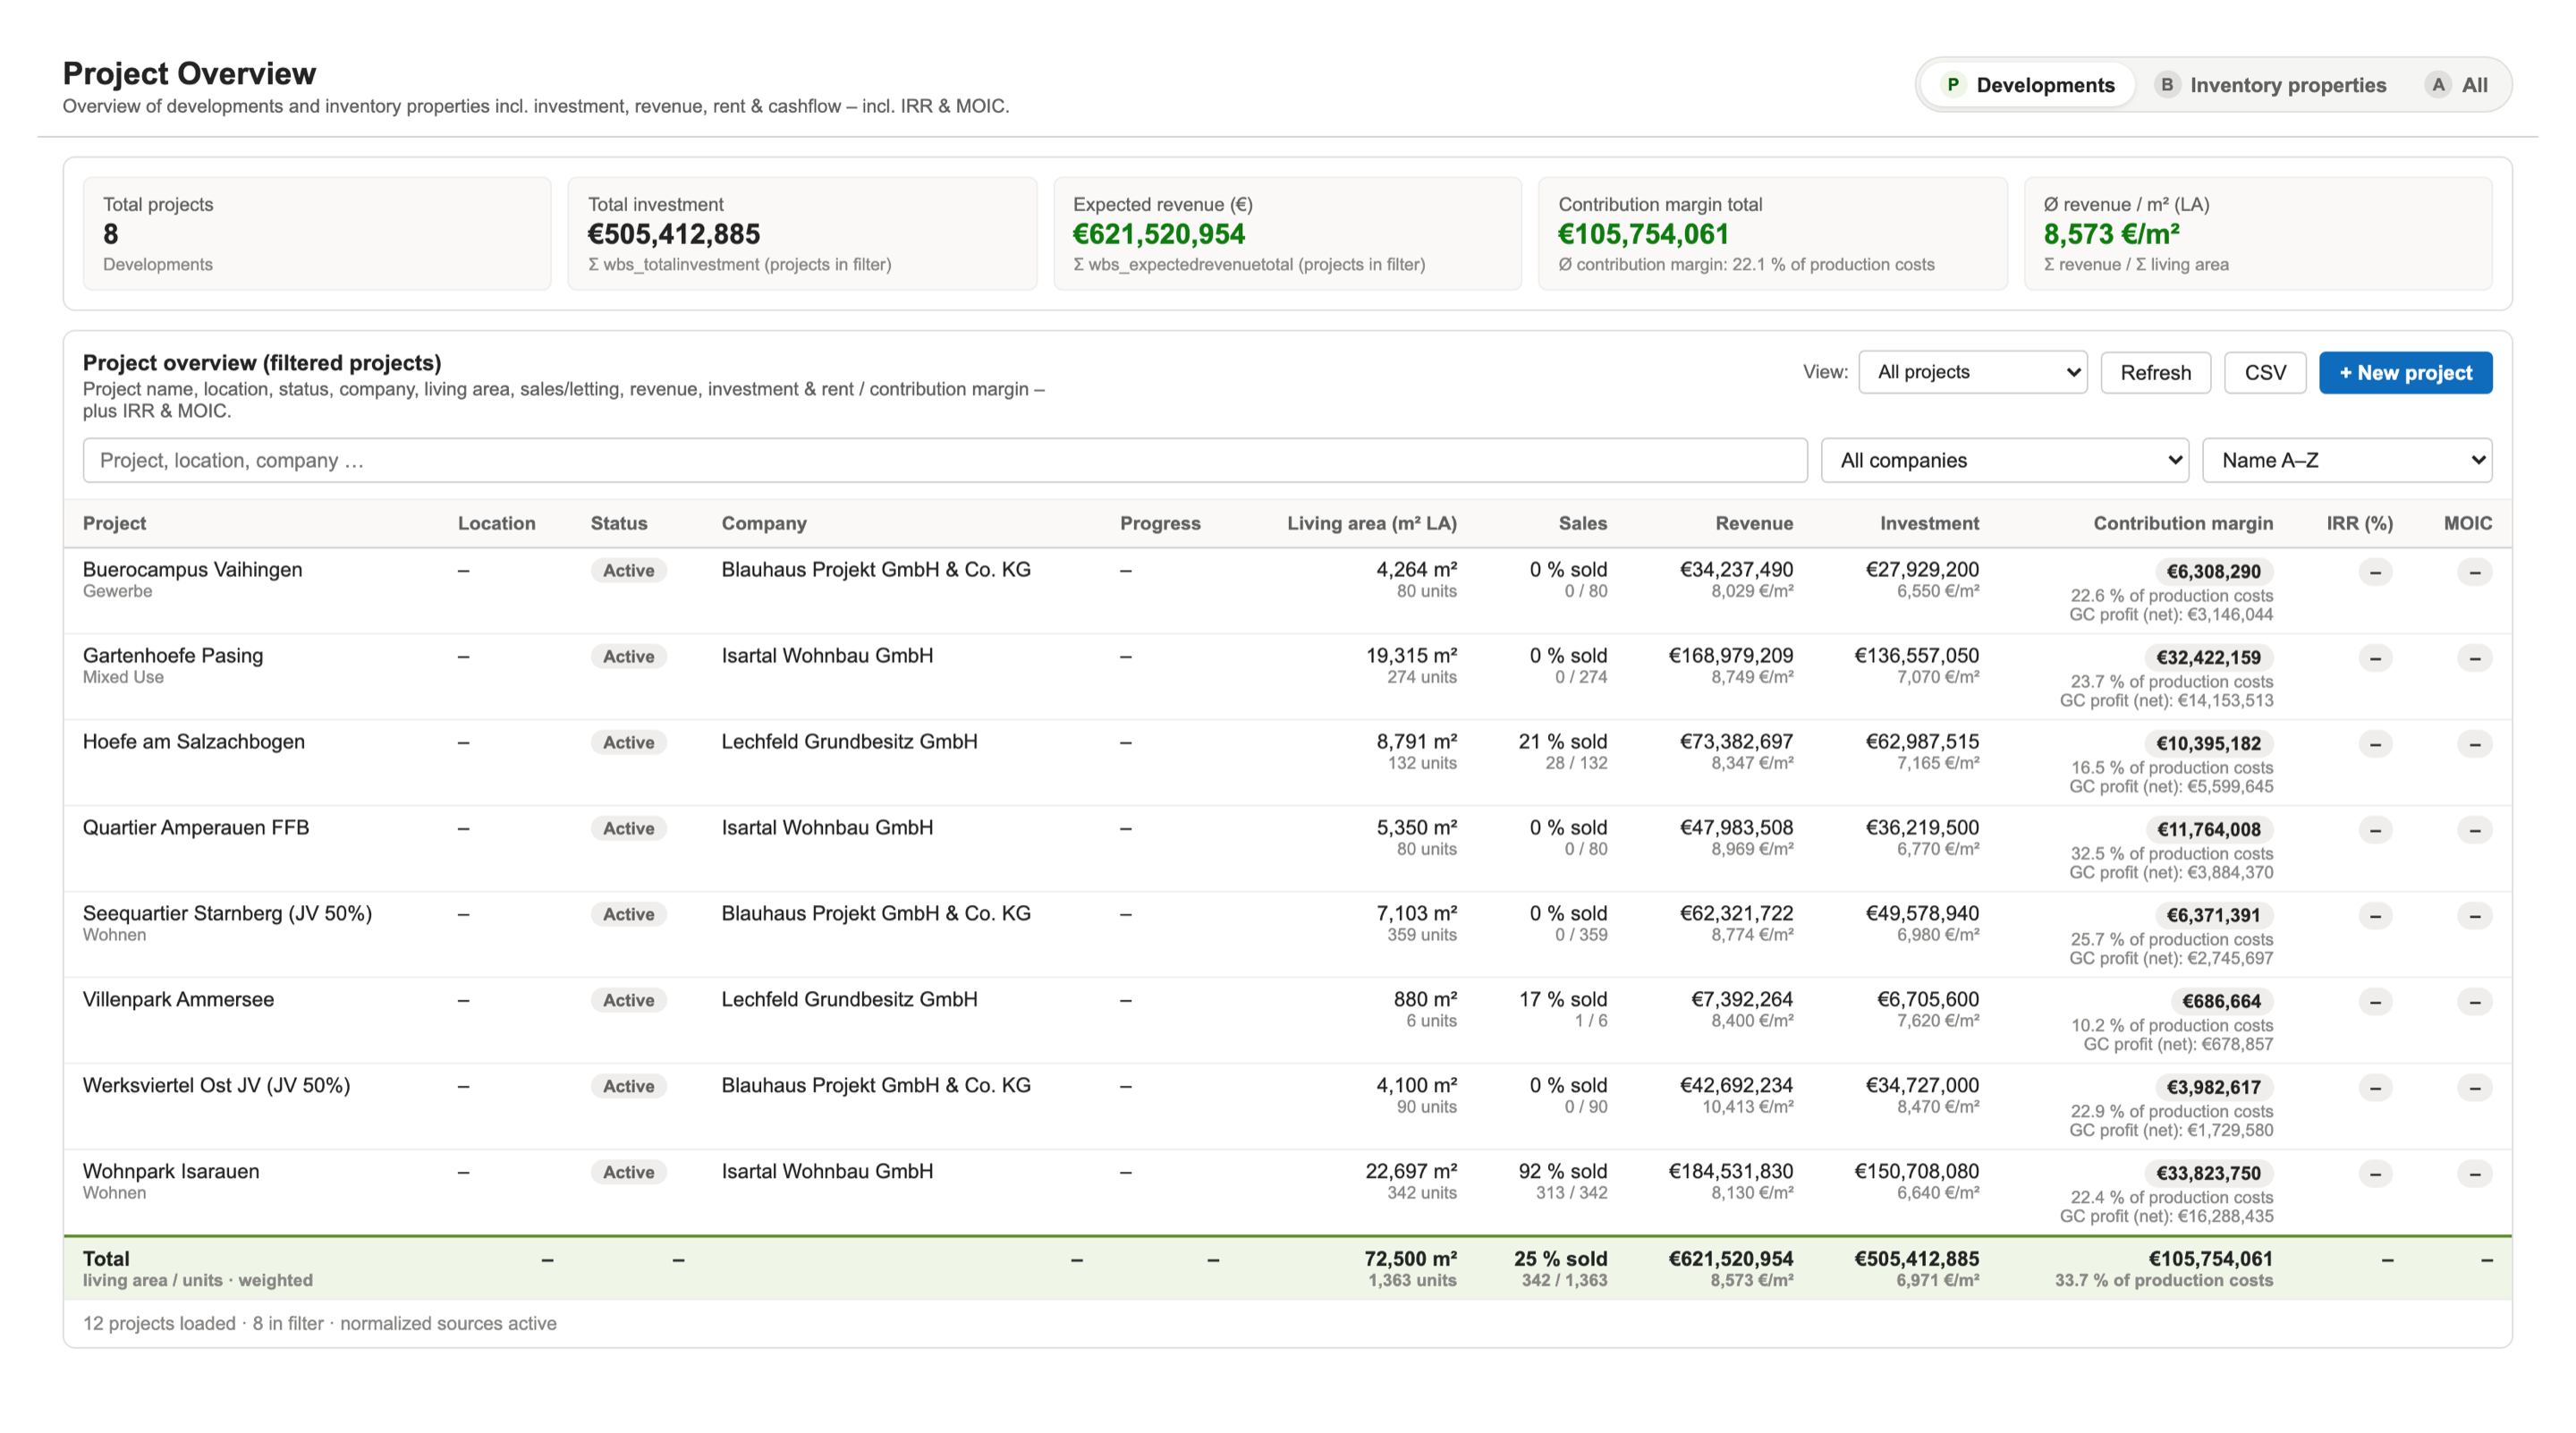Click the Refresh button
The width and height of the screenshot is (2576, 1433).
2155,372
